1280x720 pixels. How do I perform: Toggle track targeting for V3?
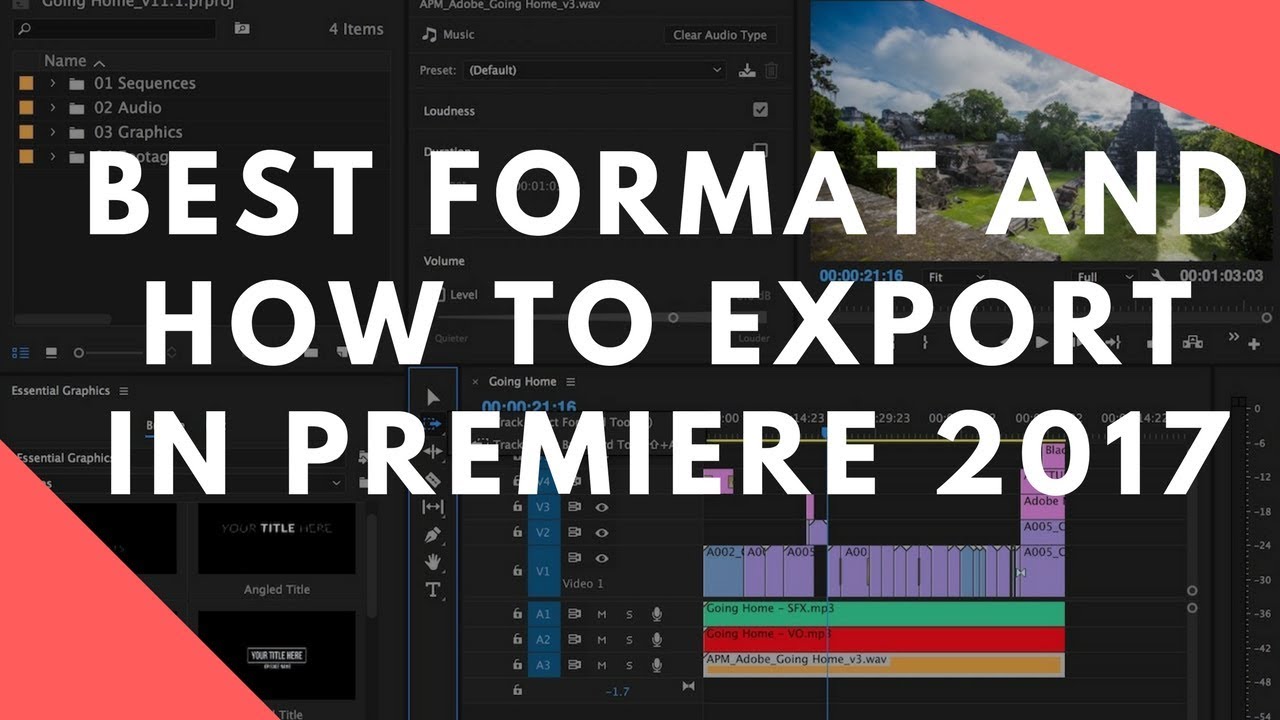(543, 507)
